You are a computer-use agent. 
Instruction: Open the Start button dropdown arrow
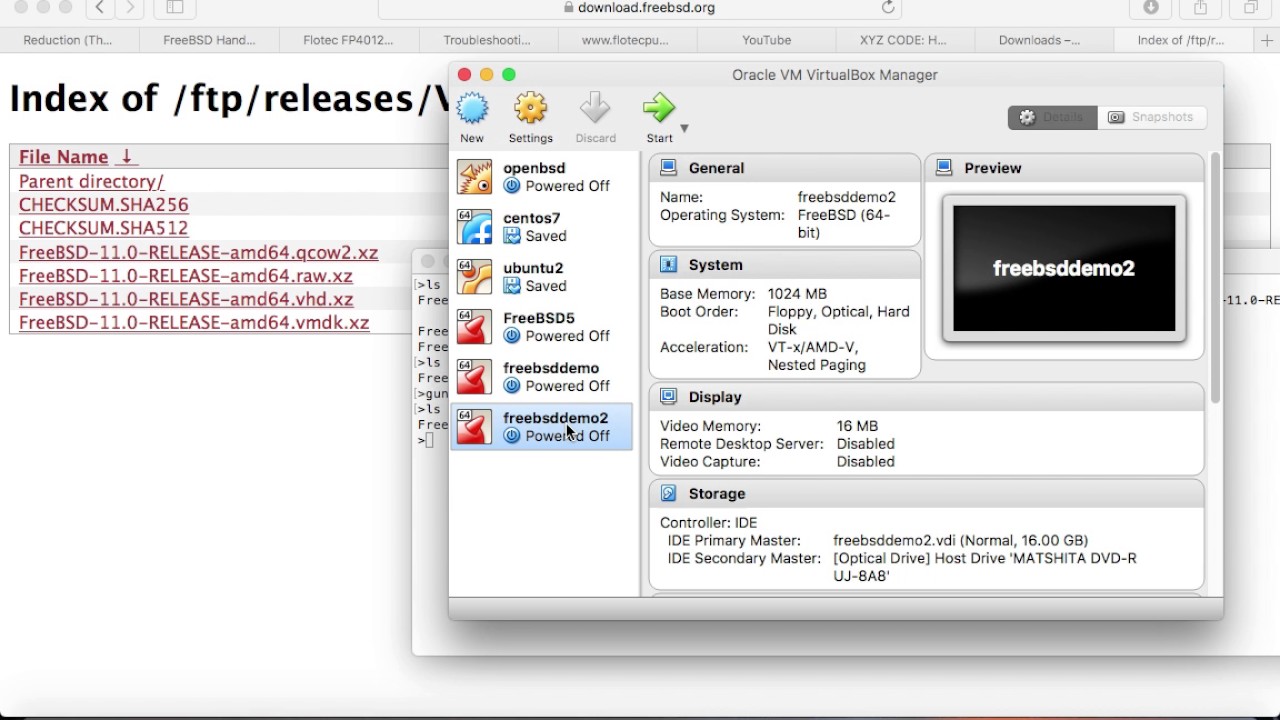point(684,128)
